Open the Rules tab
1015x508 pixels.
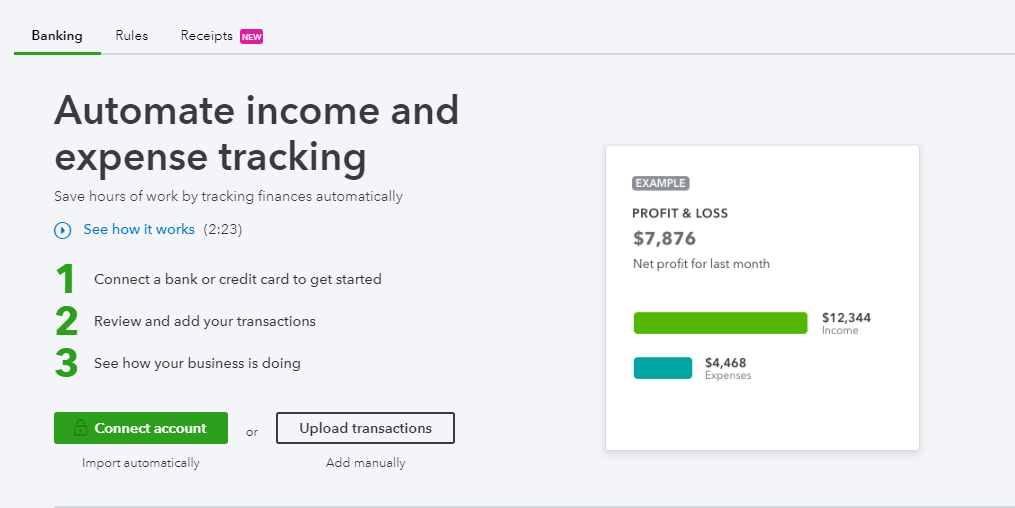132,36
